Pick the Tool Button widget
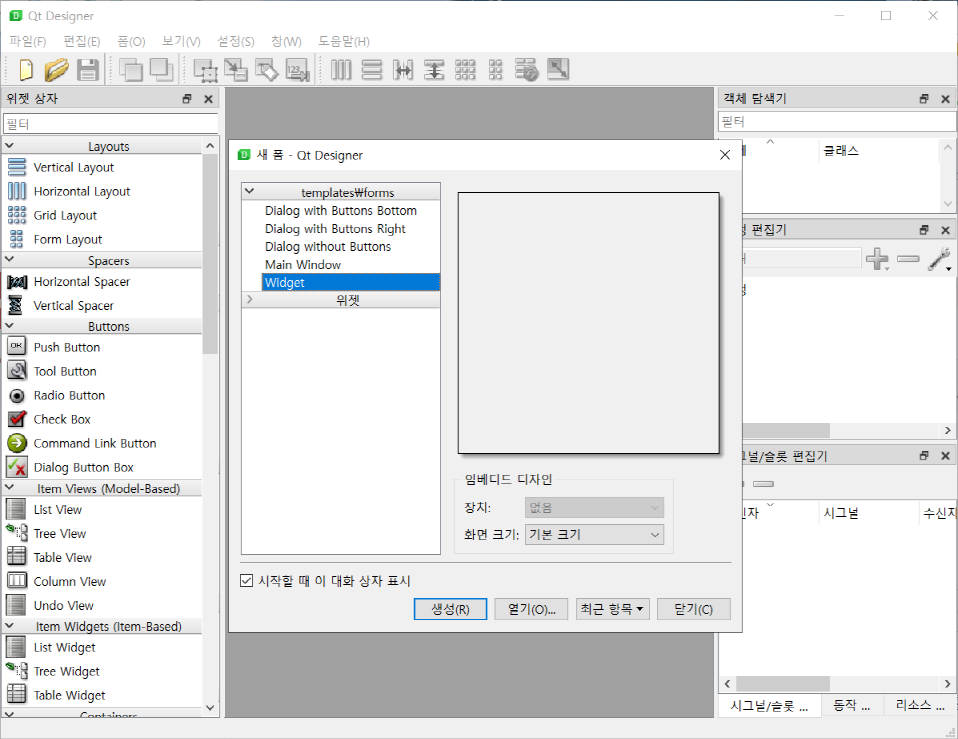958x739 pixels. click(x=65, y=371)
